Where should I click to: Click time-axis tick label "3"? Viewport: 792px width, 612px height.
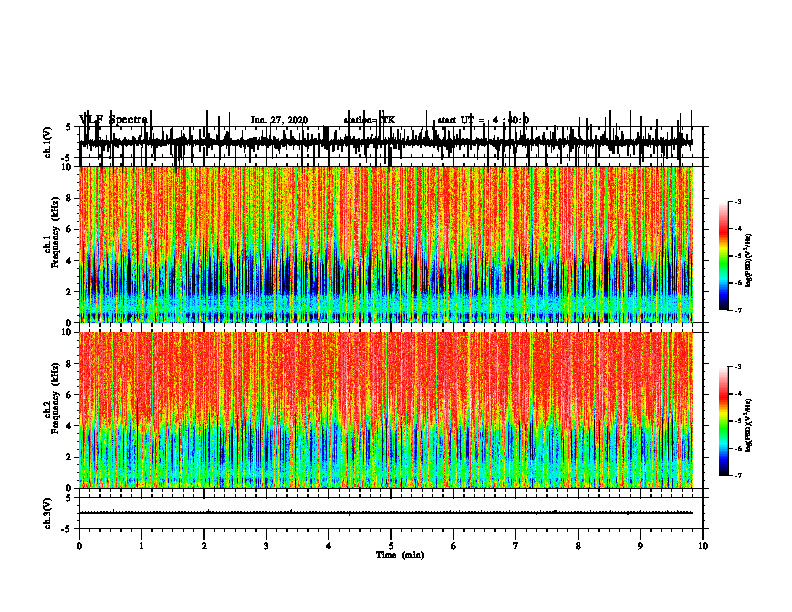pos(266,546)
